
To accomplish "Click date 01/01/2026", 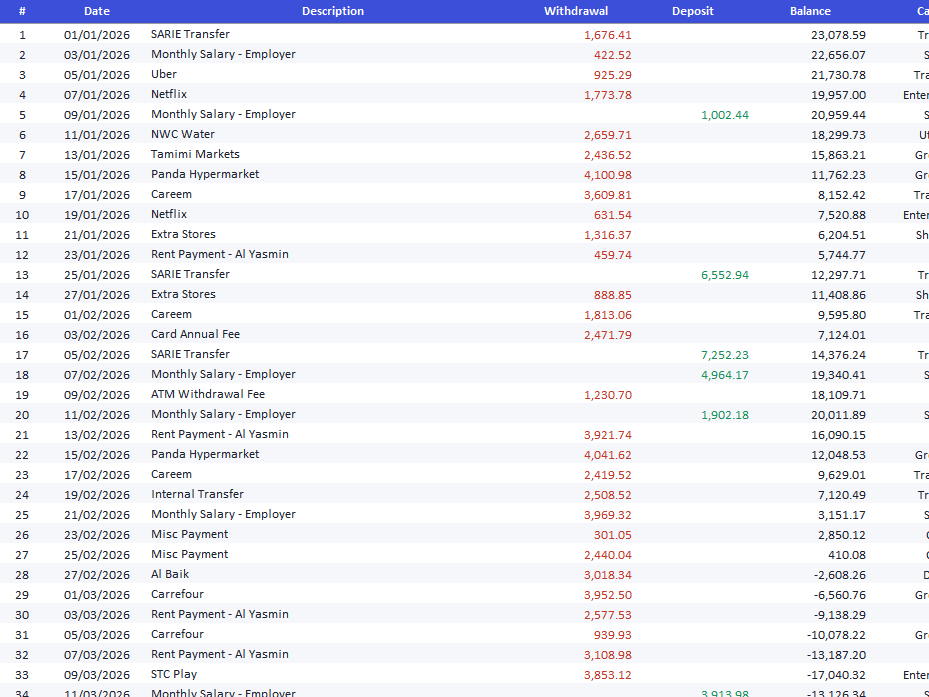I will click(x=97, y=35).
